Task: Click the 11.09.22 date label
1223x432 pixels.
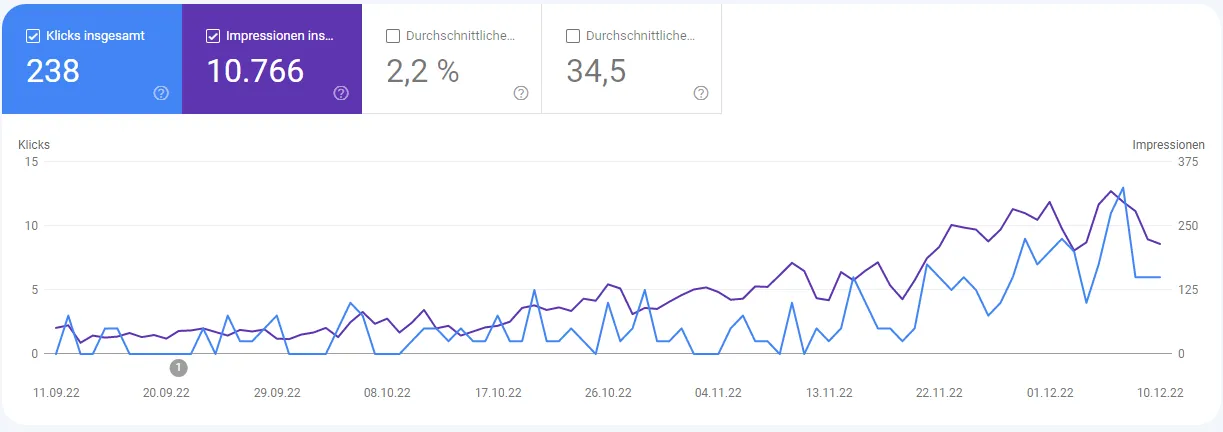Action: pos(56,393)
